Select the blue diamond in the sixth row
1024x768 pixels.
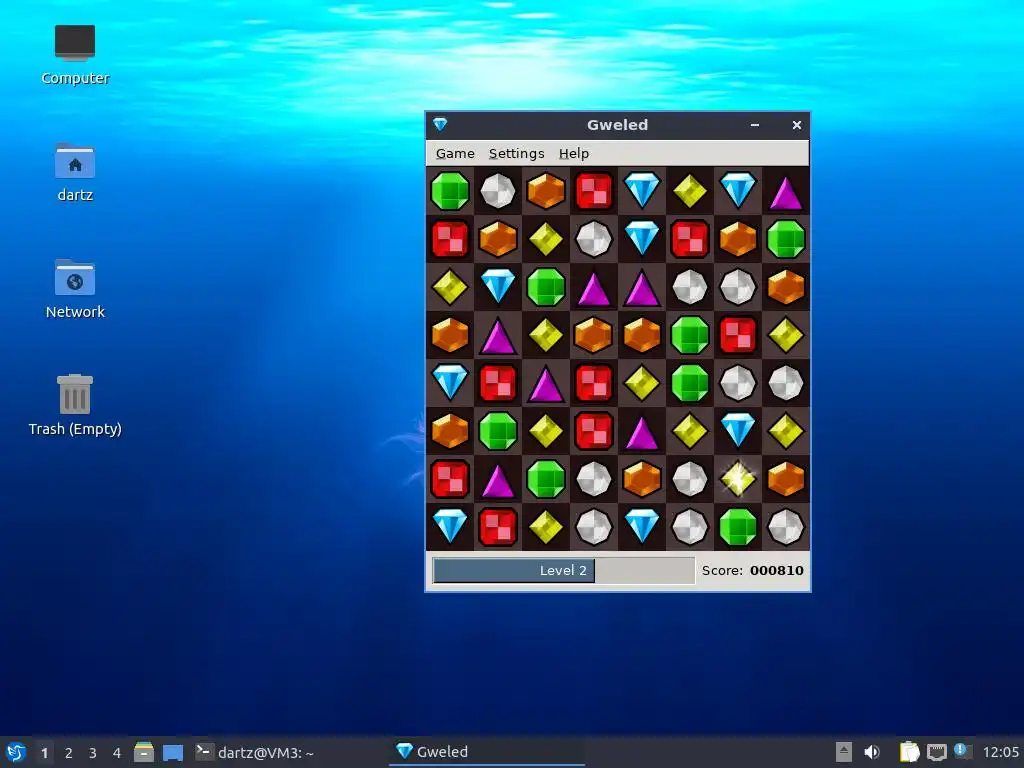(x=738, y=430)
